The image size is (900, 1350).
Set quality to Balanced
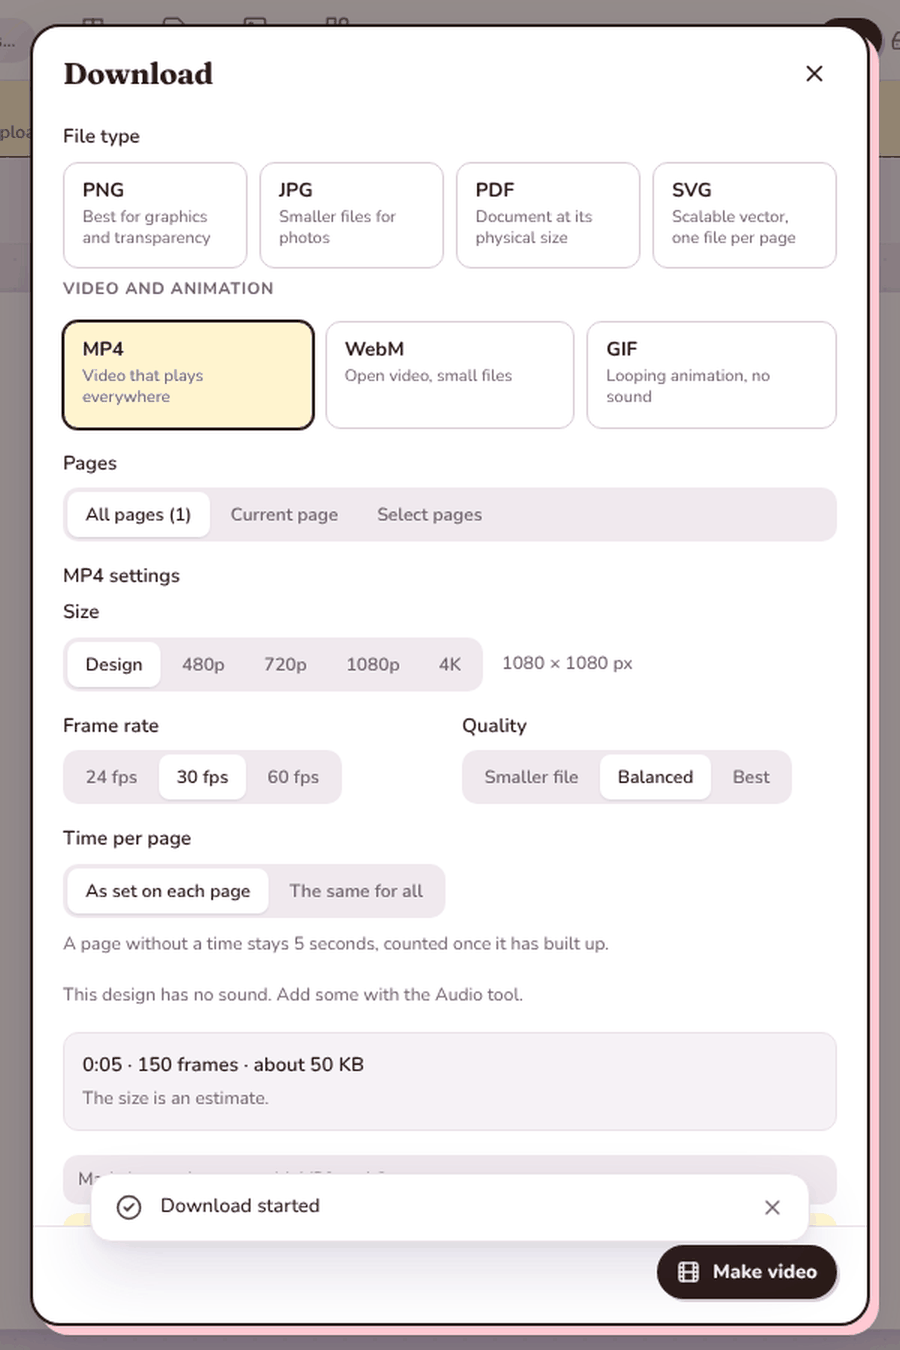click(x=655, y=777)
